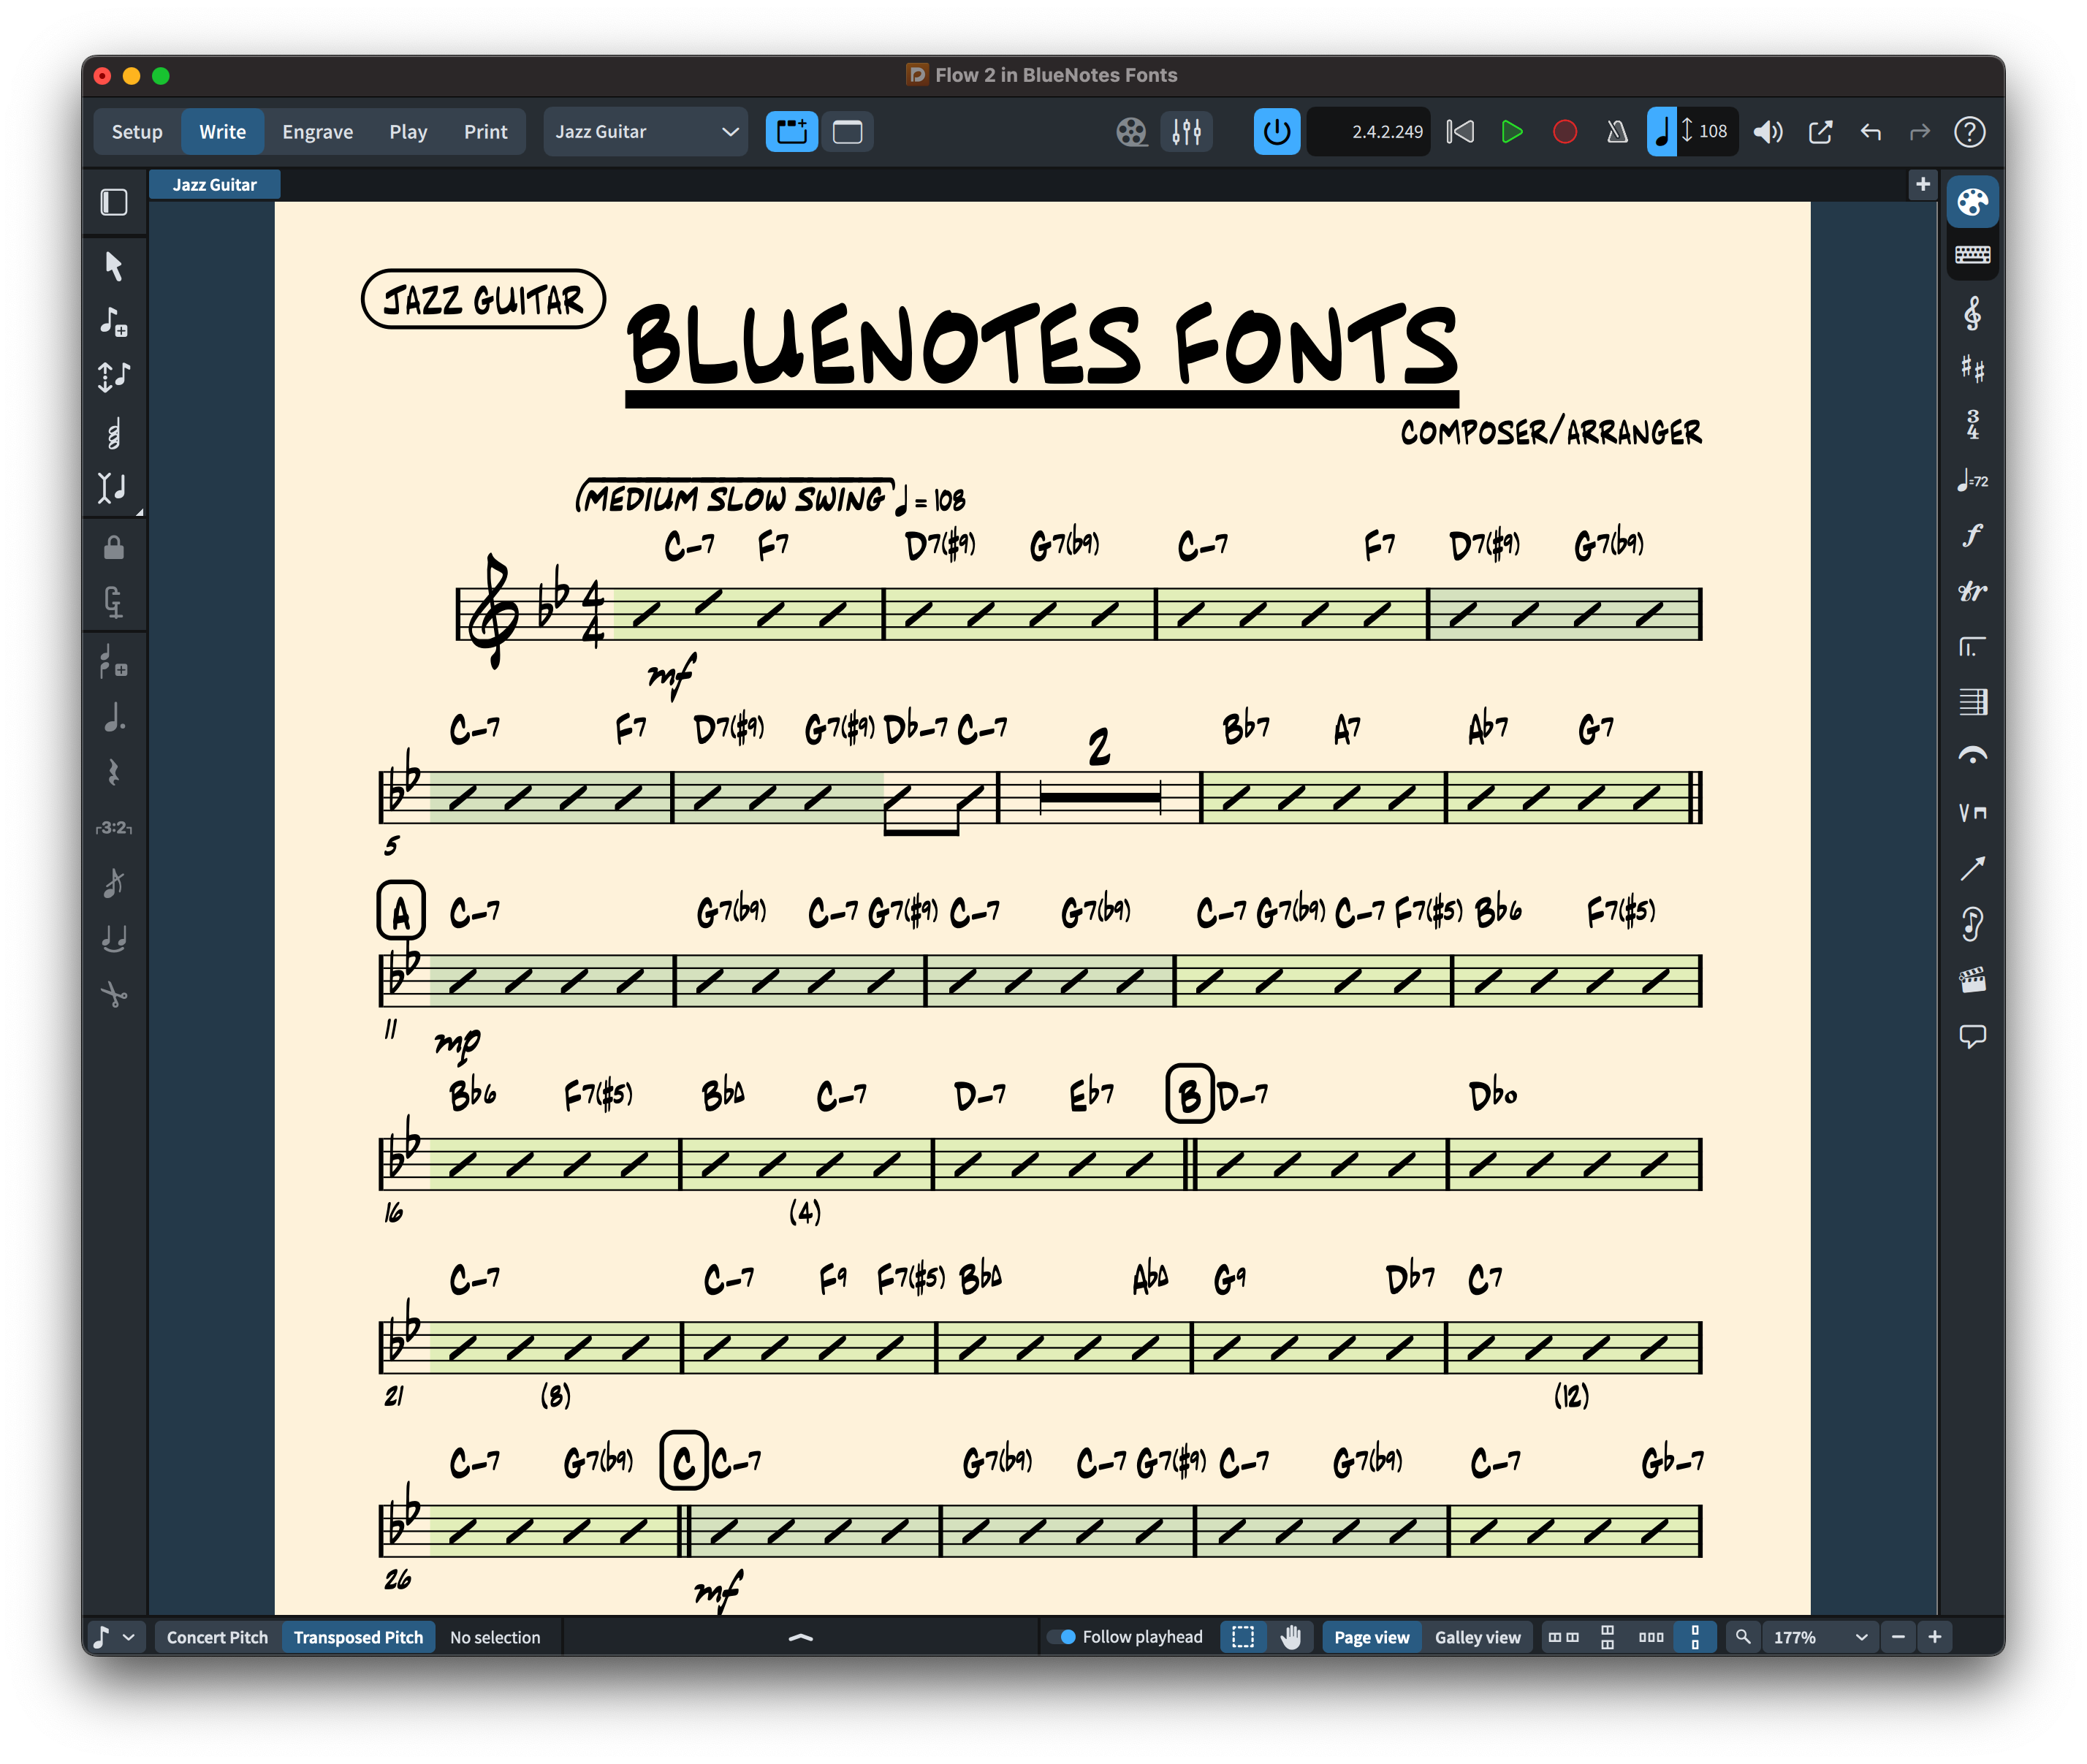
Task: Toggle lock duration tool
Action: pos(114,547)
